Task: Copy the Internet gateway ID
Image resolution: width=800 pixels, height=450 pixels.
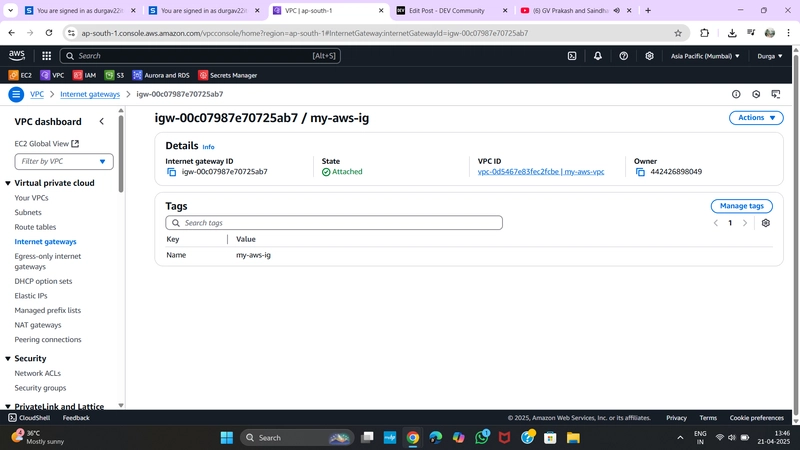Action: click(171, 172)
